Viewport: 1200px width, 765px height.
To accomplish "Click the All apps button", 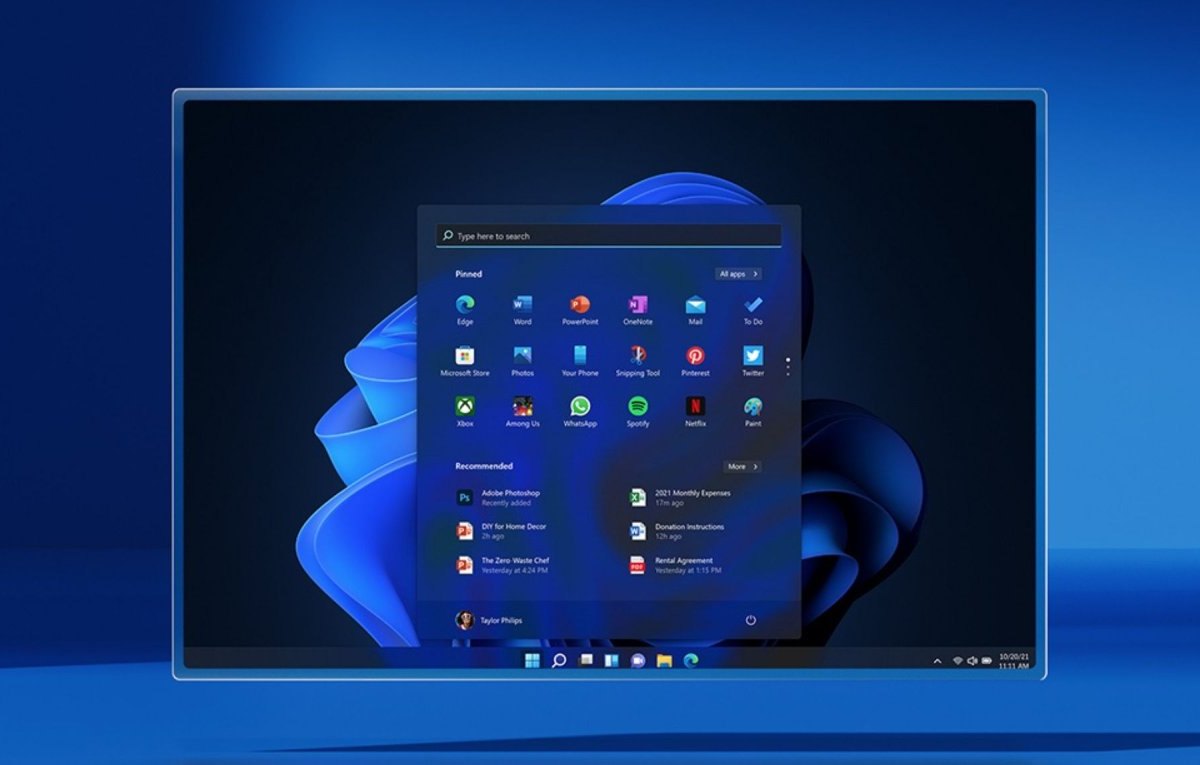I will pyautogui.click(x=739, y=274).
